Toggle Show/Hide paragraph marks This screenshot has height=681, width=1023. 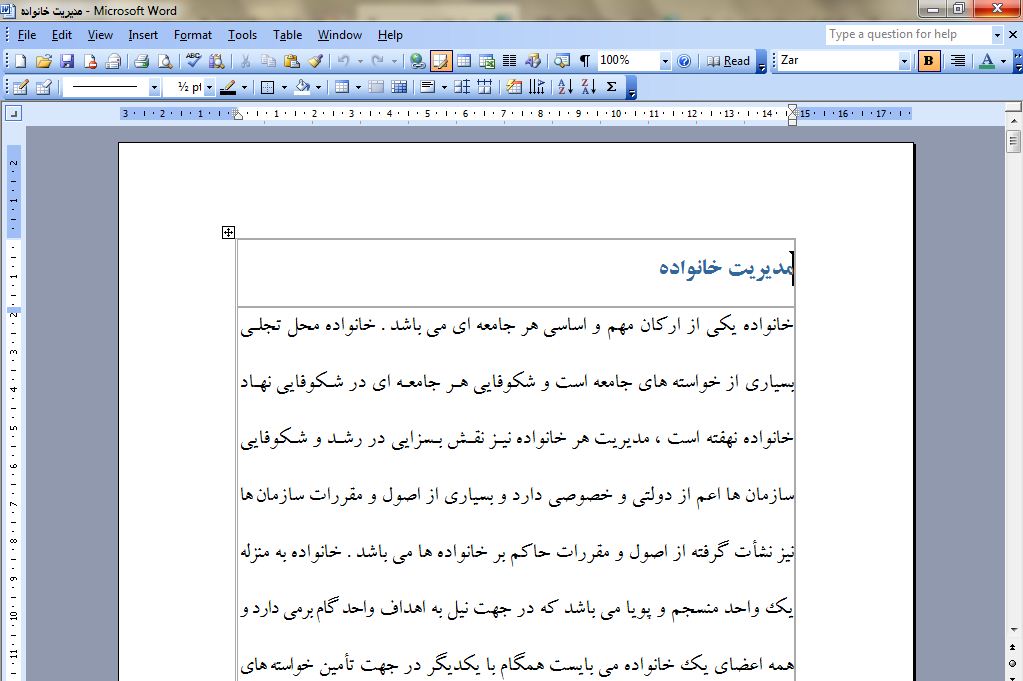pos(585,61)
